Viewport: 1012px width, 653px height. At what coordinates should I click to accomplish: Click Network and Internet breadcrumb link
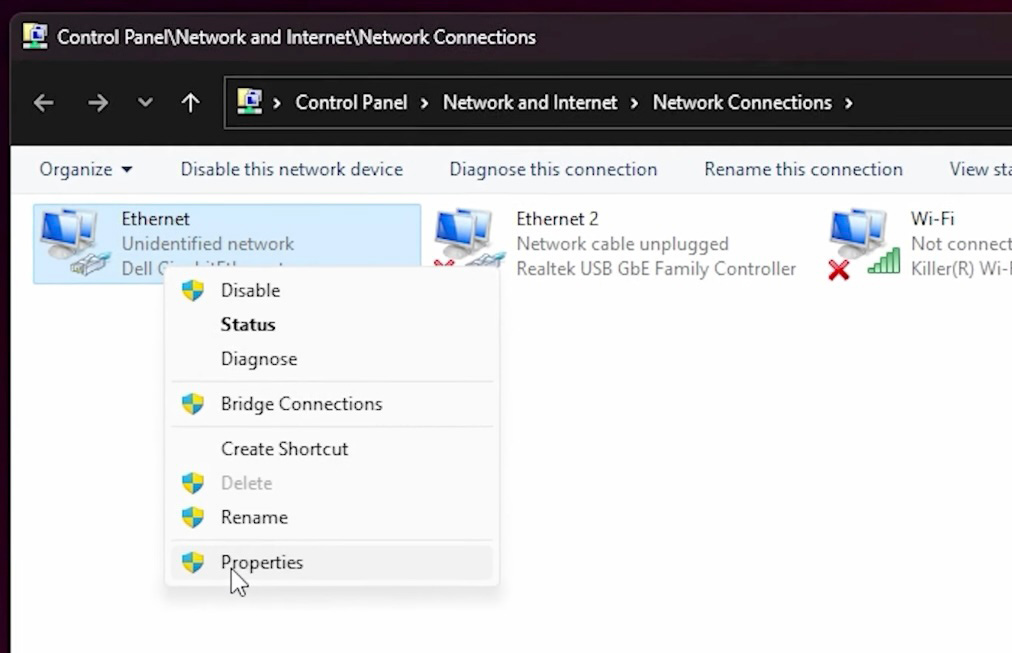coord(530,103)
